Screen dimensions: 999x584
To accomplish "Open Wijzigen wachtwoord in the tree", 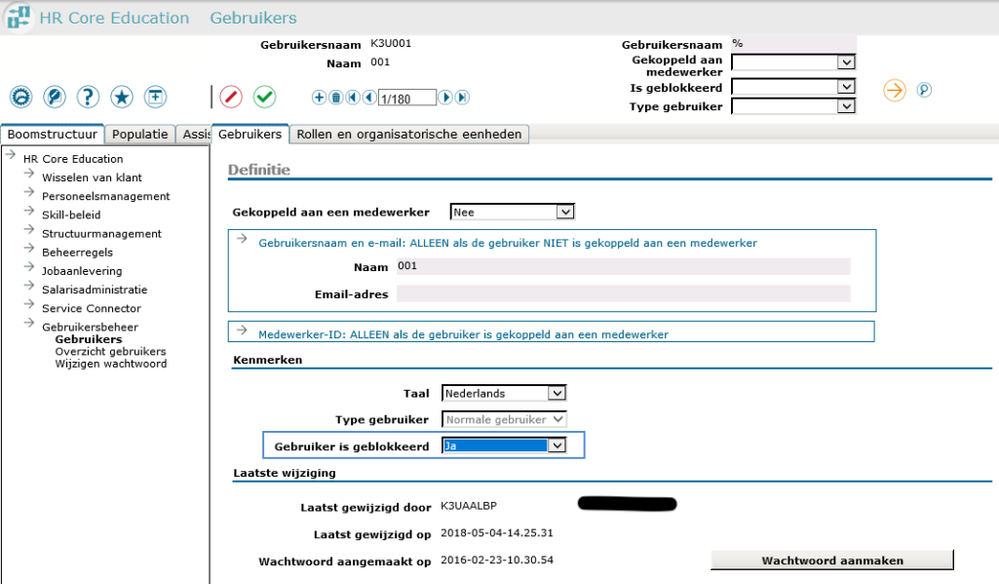I will (x=111, y=364).
